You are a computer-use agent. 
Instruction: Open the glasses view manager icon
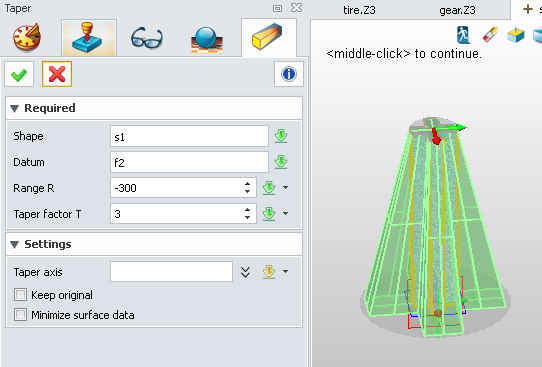point(147,38)
